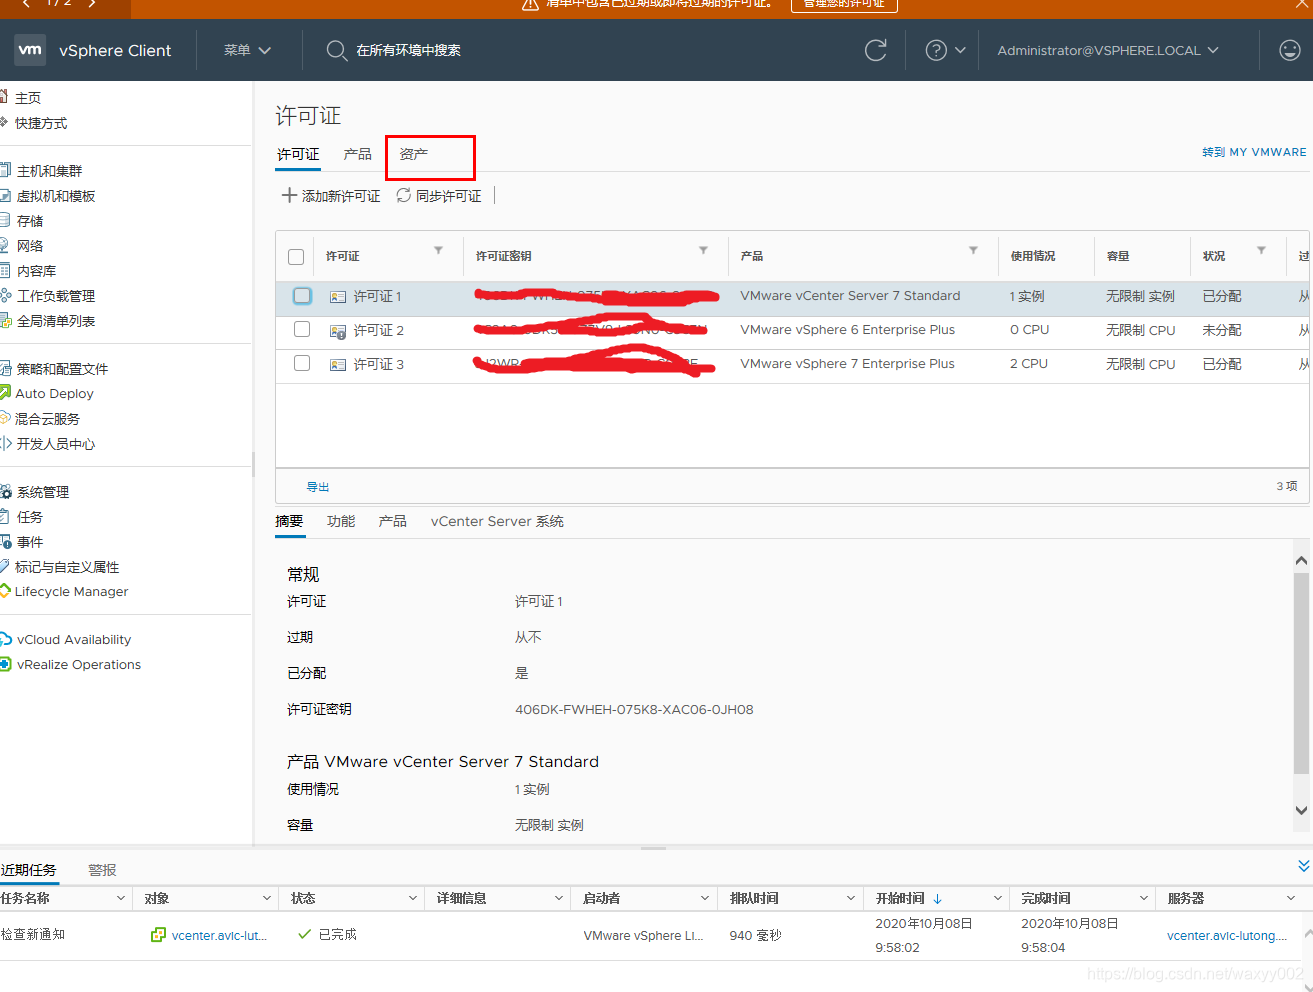This screenshot has height=992, width=1313.
Task: Switch to the 资产 tab
Action: (x=413, y=154)
